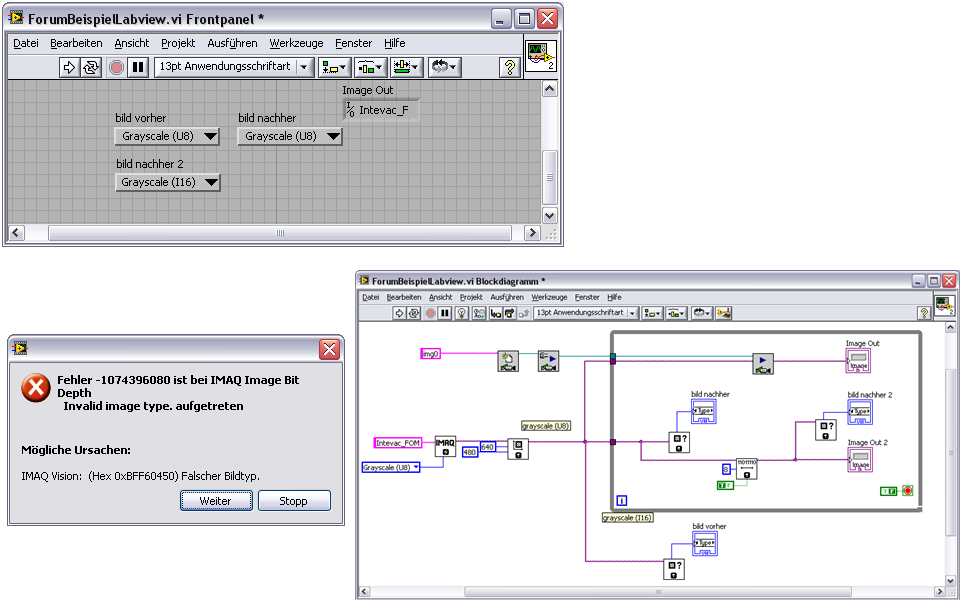This screenshot has height=600, width=960.
Task: Open Ausführen menu in Frontpanel window
Action: [232, 43]
